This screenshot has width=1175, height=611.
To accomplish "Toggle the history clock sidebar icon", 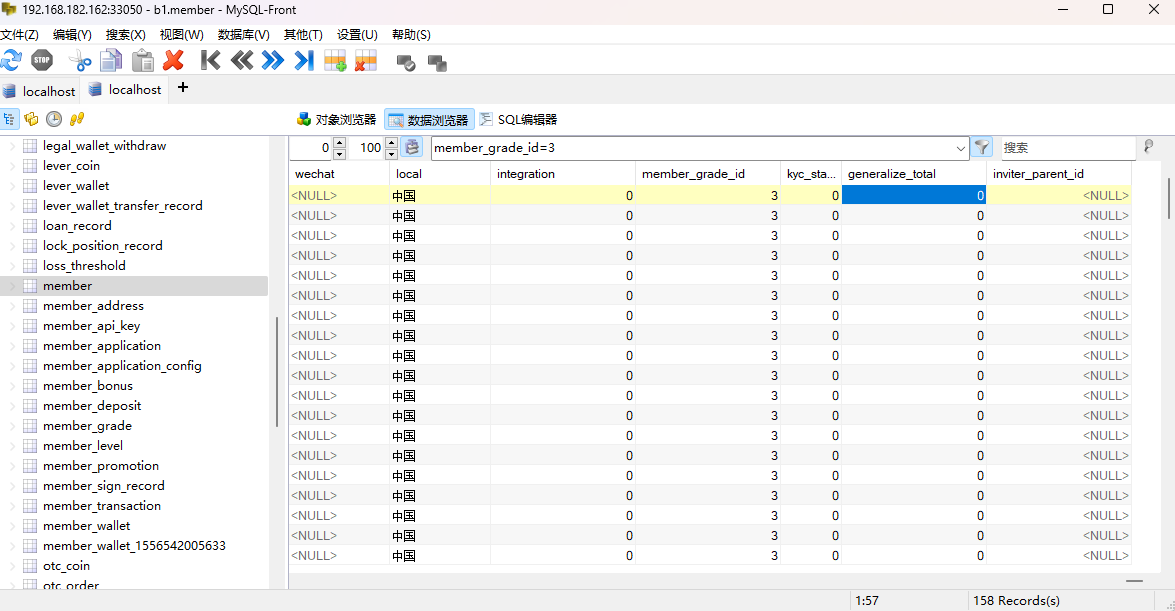I will (54, 119).
